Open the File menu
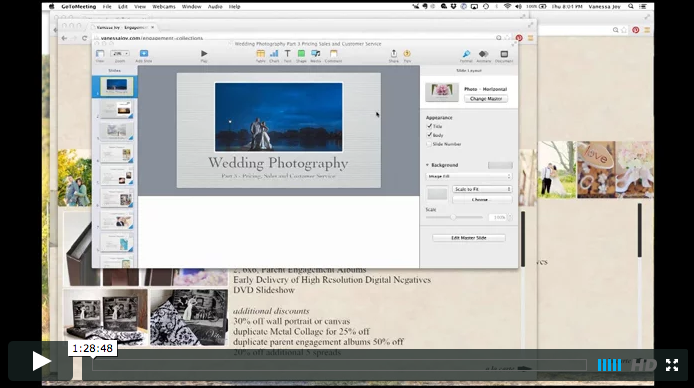The image size is (694, 388). [107, 7]
